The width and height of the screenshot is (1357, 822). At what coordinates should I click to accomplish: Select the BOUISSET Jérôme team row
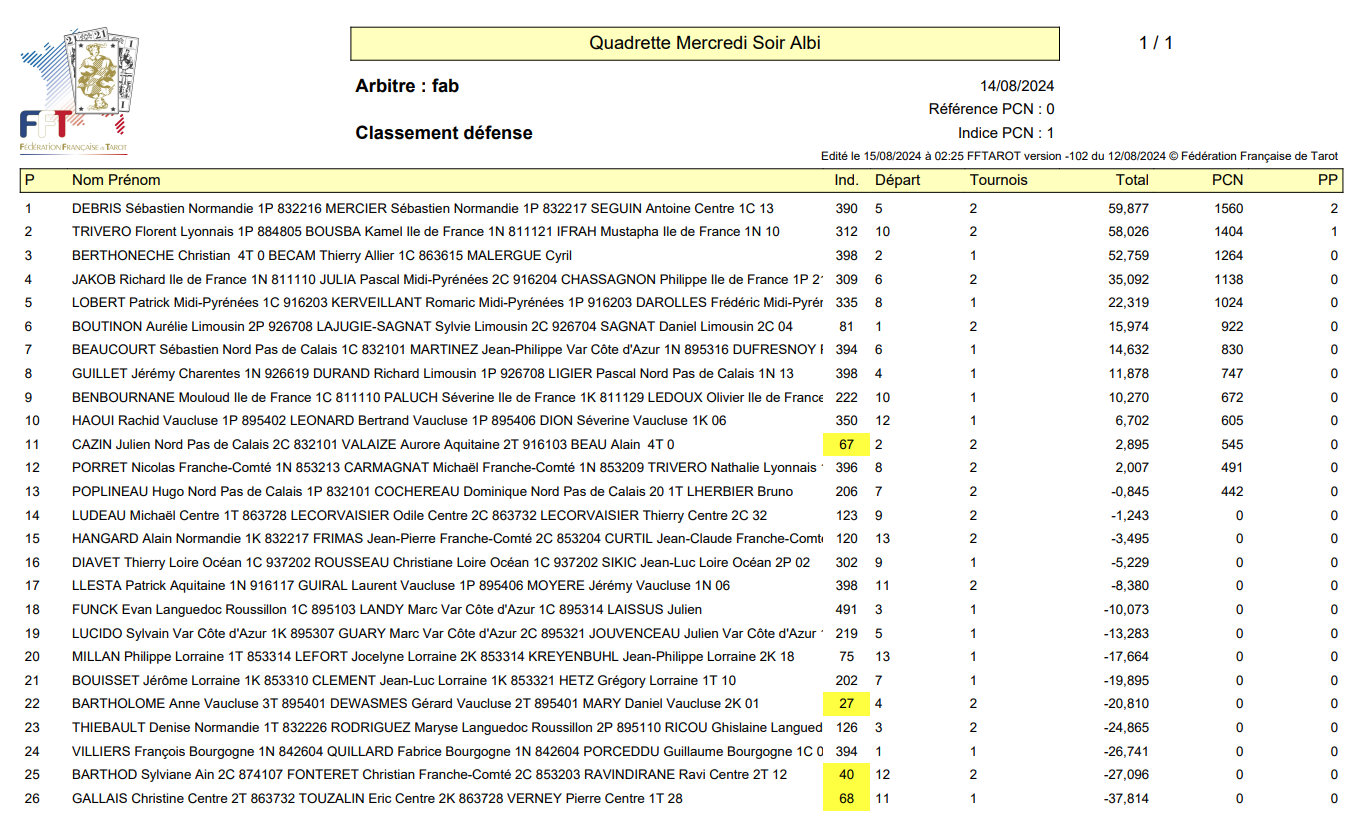(x=681, y=681)
